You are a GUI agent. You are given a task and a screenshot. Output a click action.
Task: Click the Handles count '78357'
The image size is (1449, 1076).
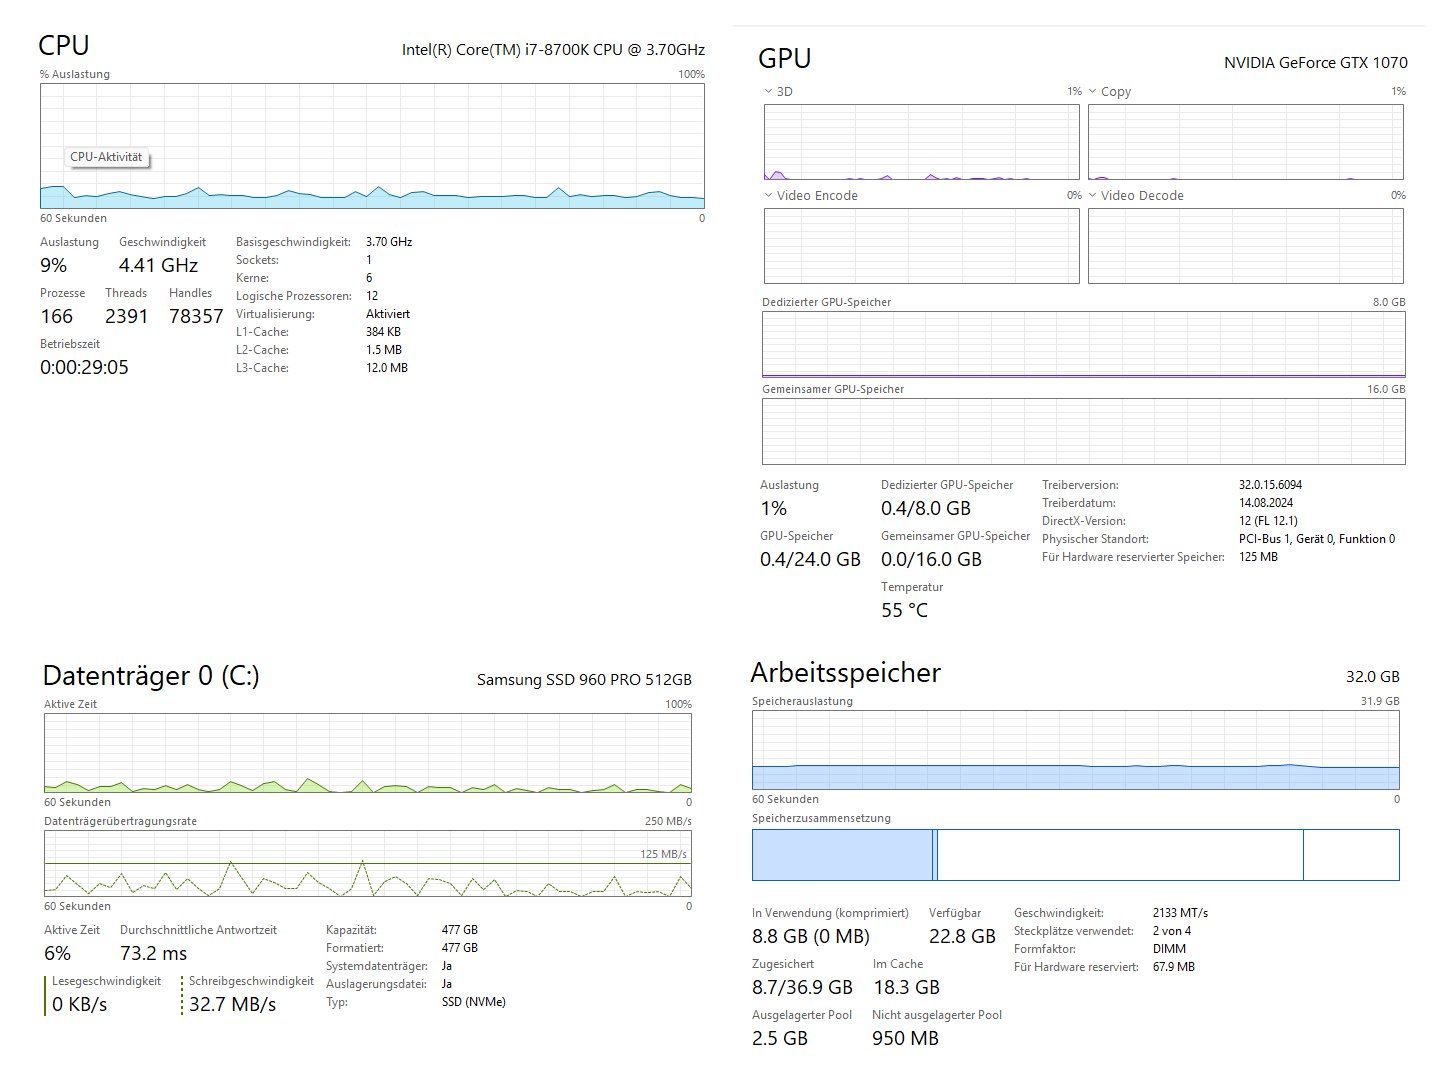tap(196, 316)
